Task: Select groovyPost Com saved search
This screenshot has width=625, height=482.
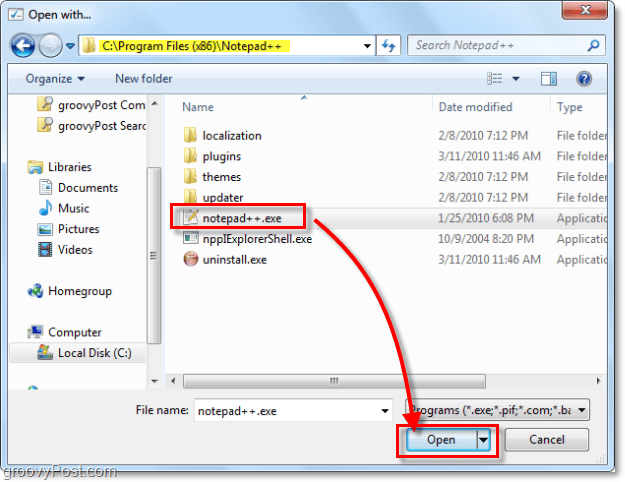Action: click(91, 105)
